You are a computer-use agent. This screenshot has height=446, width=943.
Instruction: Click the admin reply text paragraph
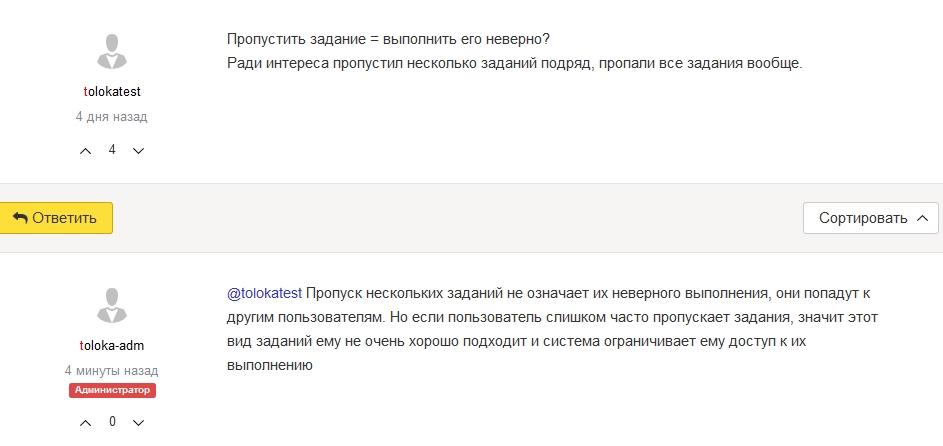(552, 329)
